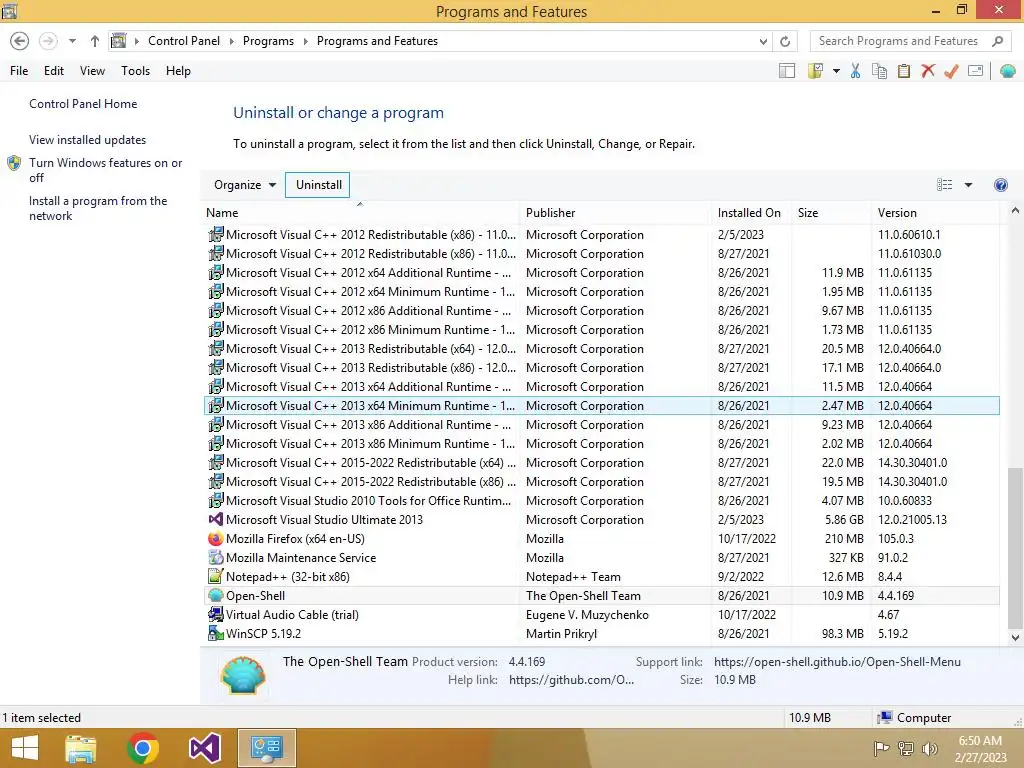The width and height of the screenshot is (1024, 768).
Task: Select Visual Studio 2010 Tools for Office Runtime
Action: point(601,501)
